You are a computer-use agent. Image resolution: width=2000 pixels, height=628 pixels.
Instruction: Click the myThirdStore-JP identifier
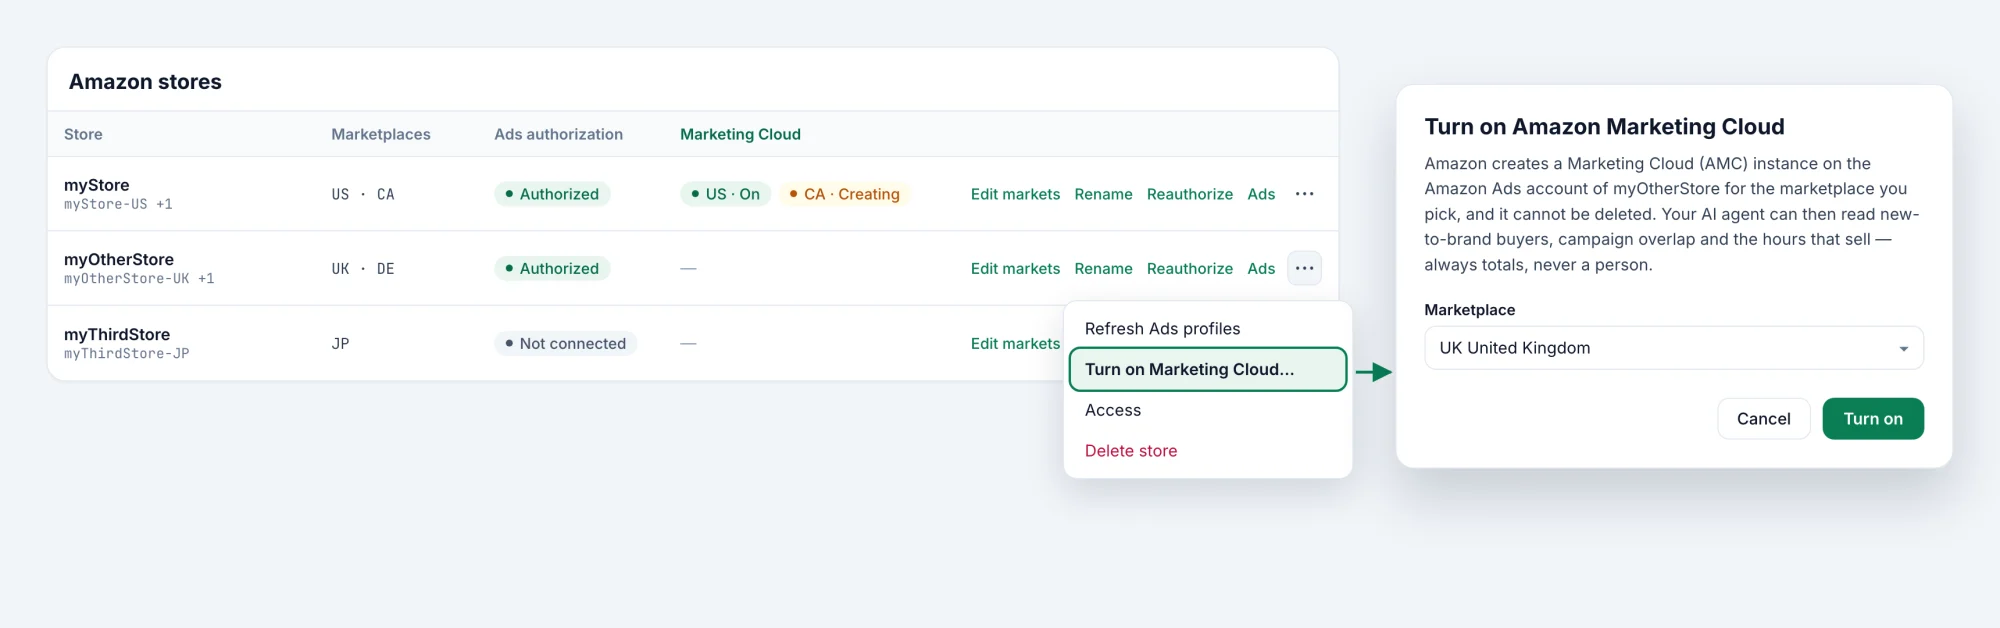coord(127,354)
